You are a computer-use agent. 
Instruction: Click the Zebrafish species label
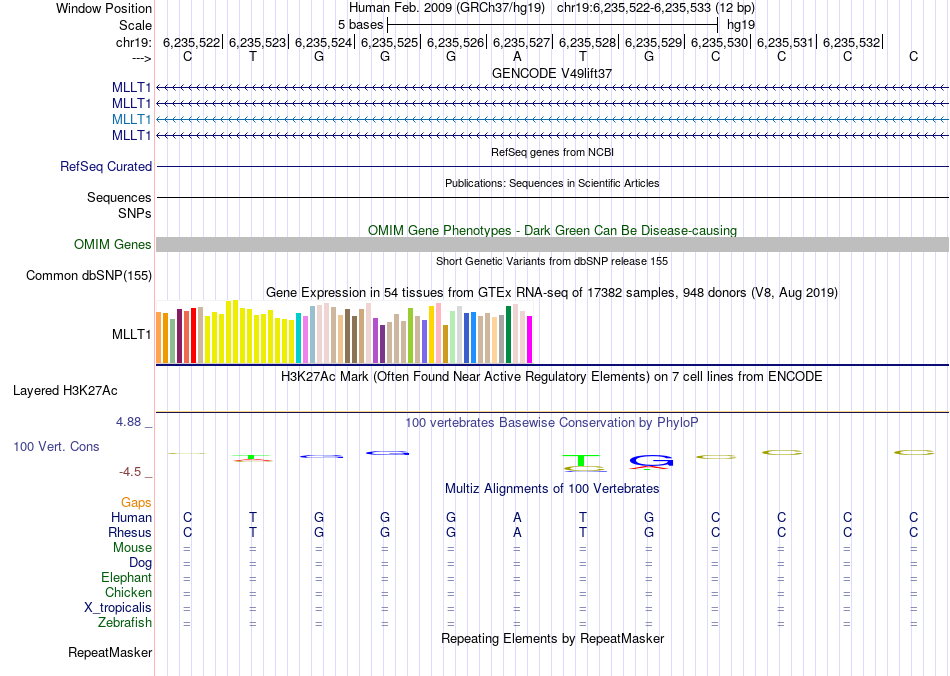point(125,622)
